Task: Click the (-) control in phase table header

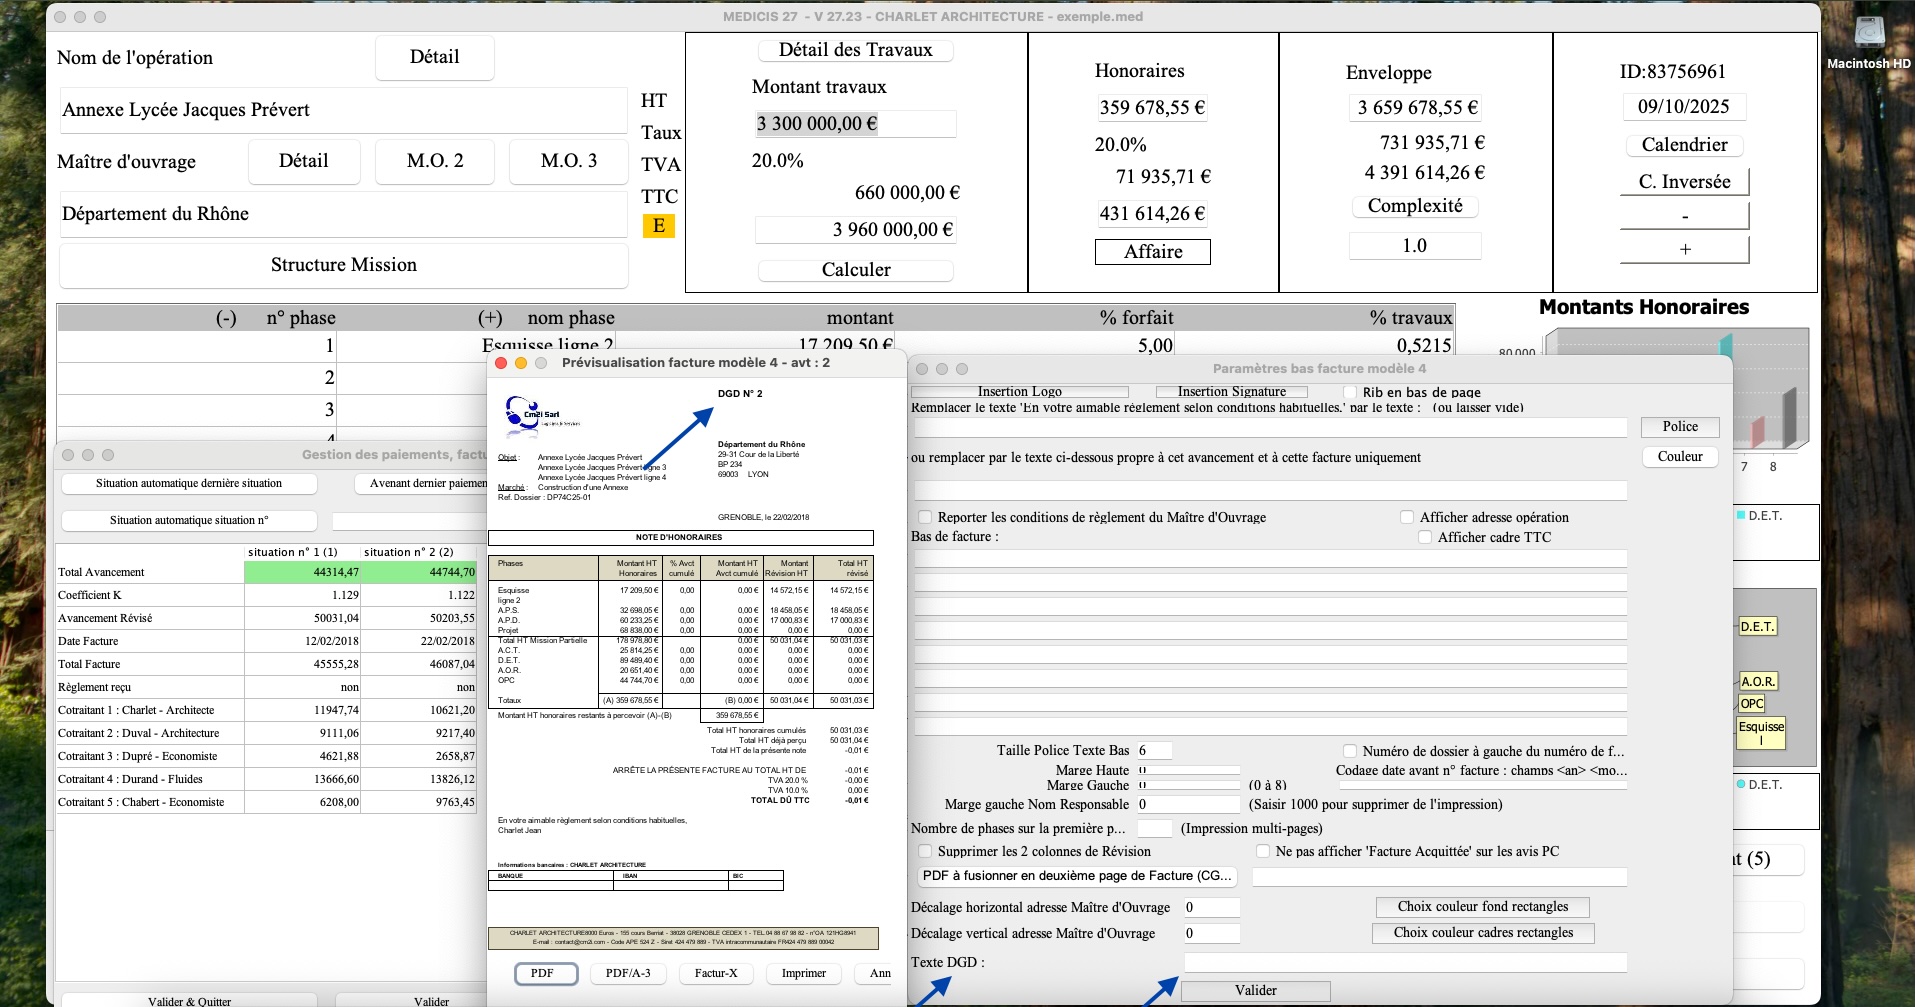Action: [227, 318]
